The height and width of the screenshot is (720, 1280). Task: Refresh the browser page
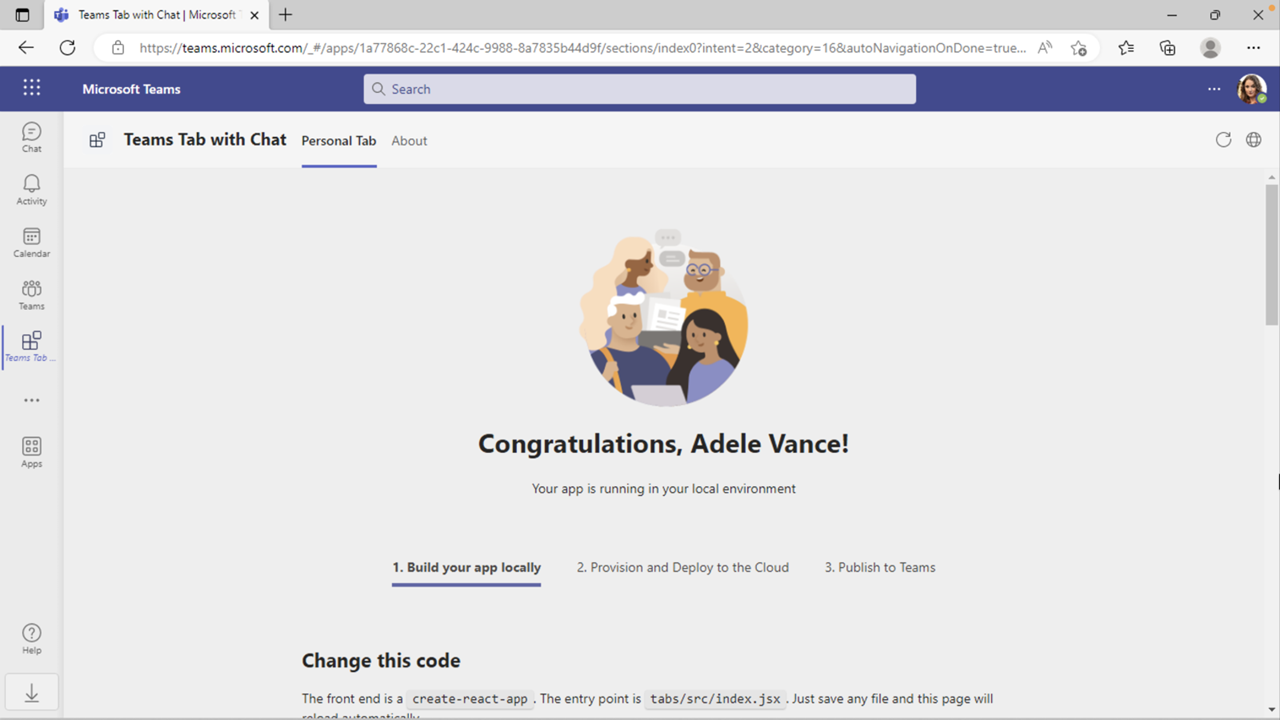[67, 47]
